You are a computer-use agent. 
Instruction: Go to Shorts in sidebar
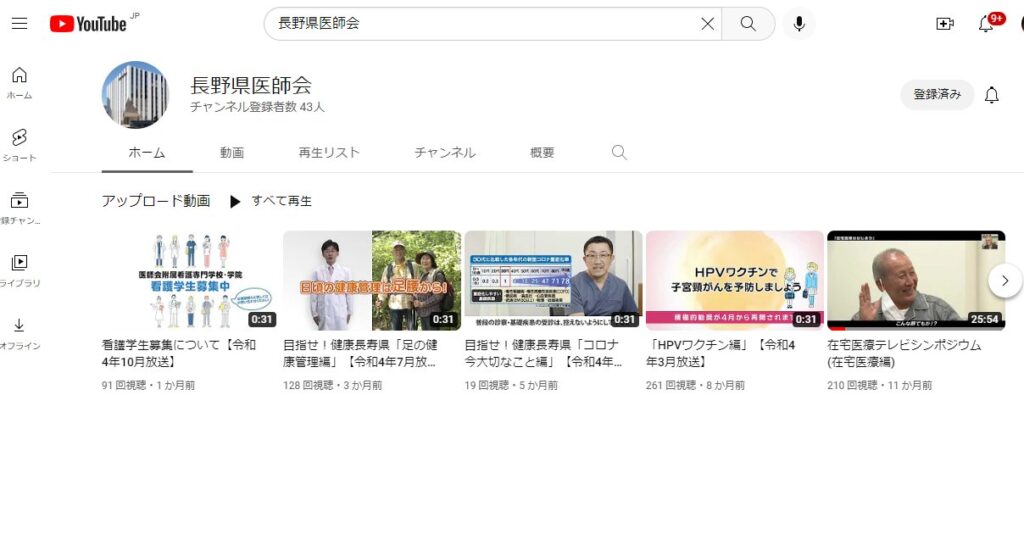click(x=19, y=145)
